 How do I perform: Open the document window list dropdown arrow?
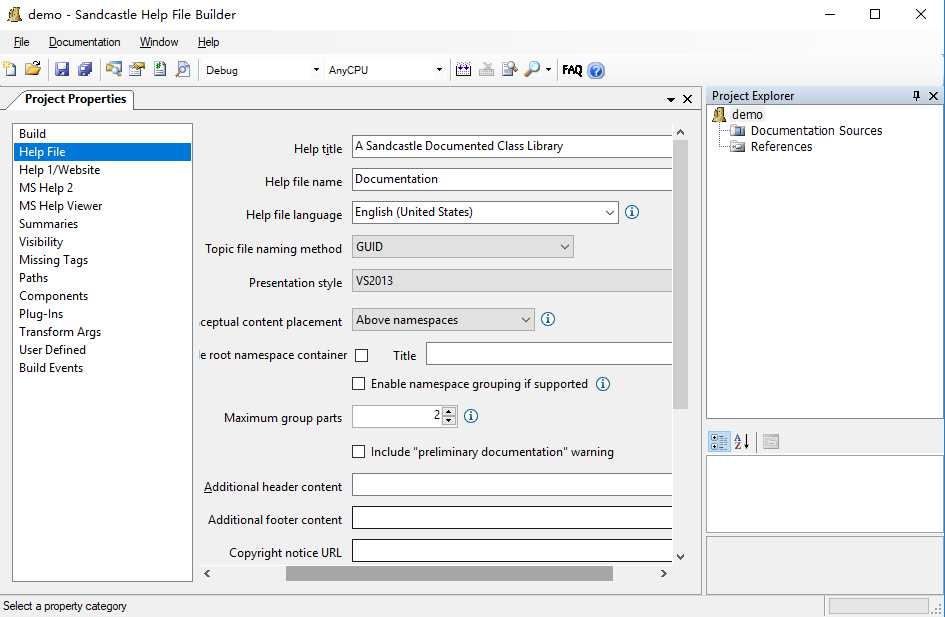coord(671,99)
